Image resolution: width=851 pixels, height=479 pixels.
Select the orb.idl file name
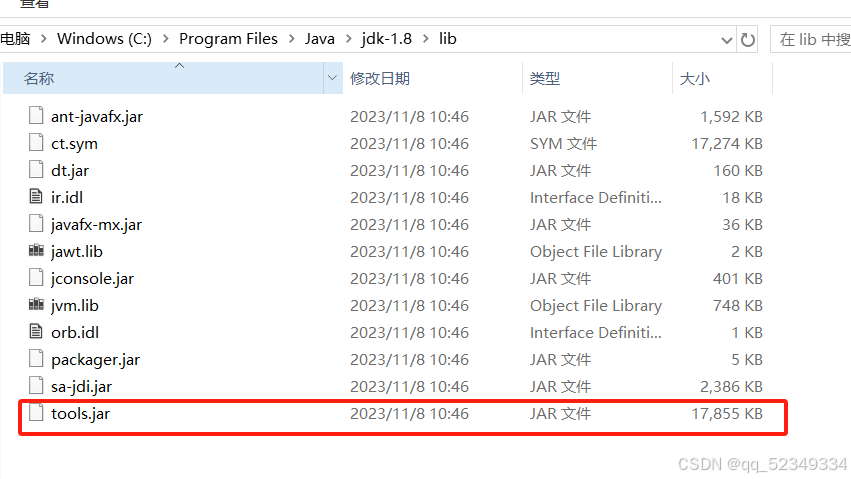click(x=75, y=333)
